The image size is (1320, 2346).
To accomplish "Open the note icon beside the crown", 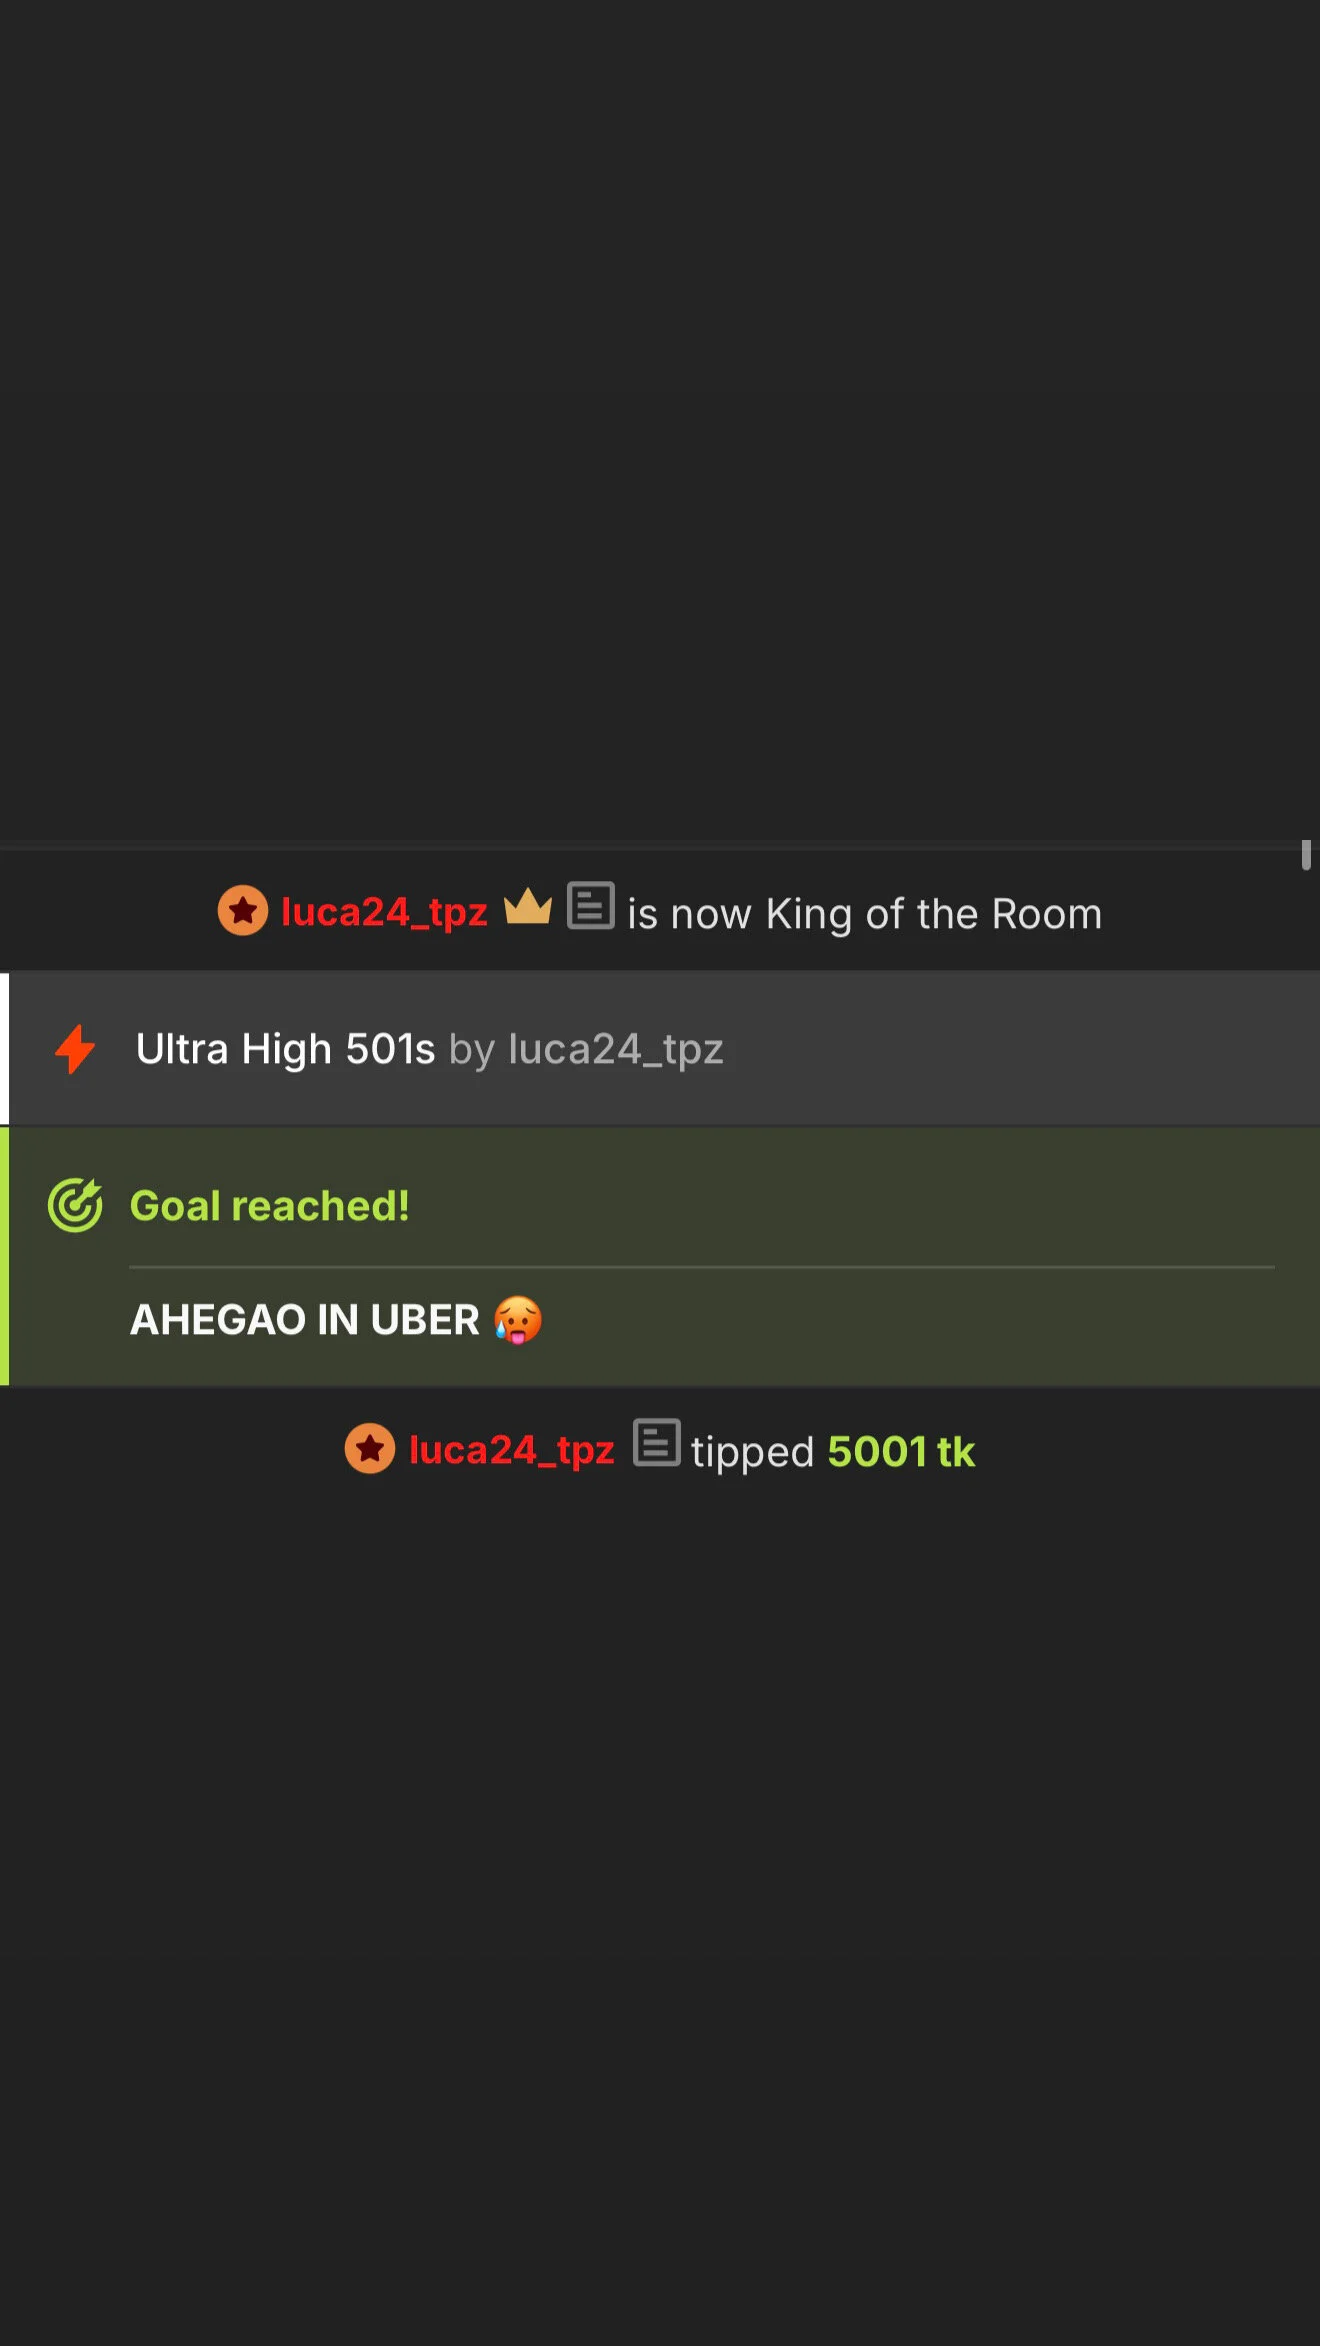I will click(590, 906).
